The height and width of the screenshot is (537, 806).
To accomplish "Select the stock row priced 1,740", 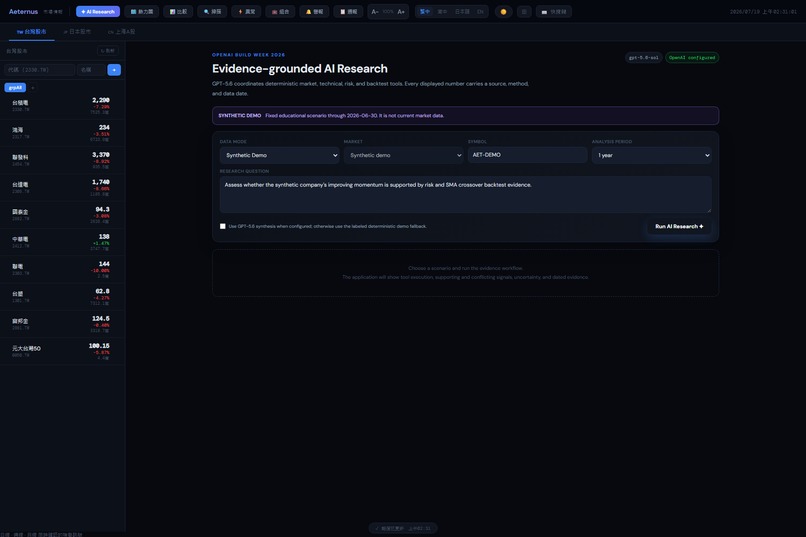I will 62,187.
